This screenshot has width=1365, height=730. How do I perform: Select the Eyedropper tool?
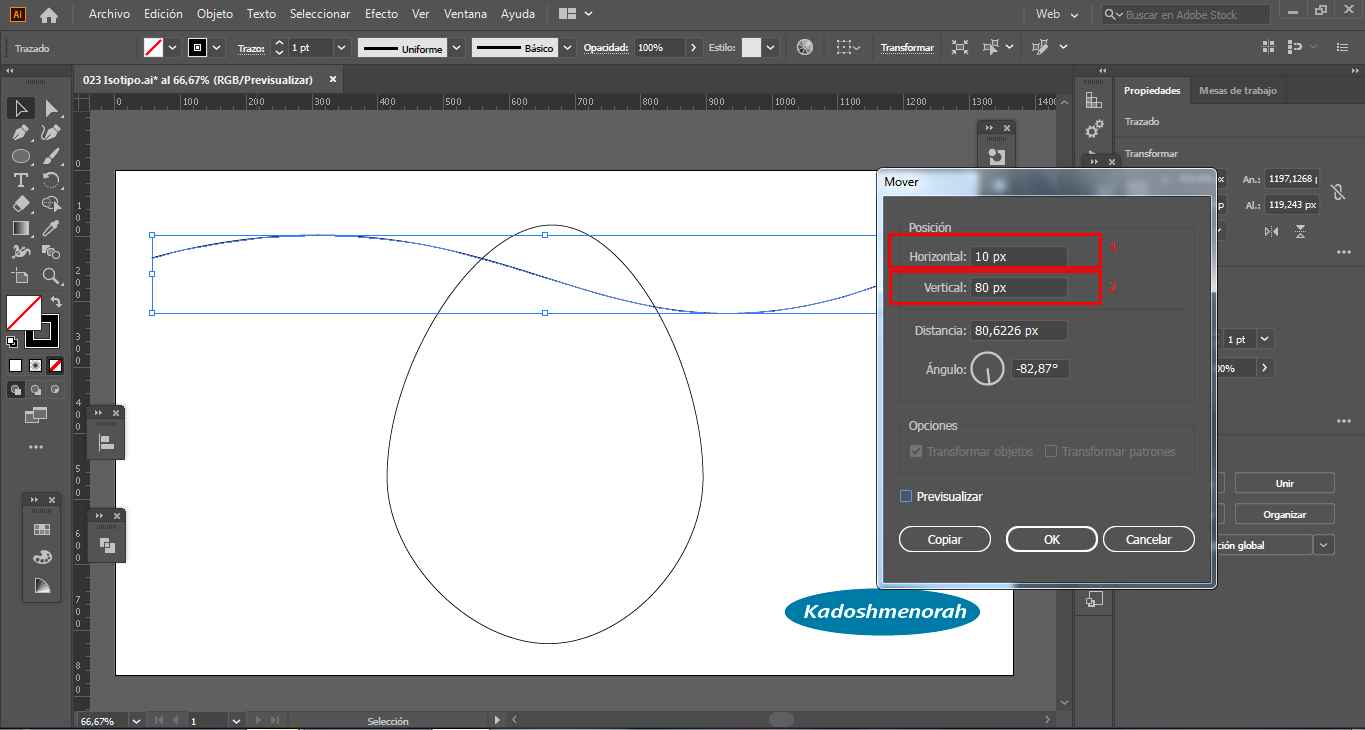click(x=51, y=228)
